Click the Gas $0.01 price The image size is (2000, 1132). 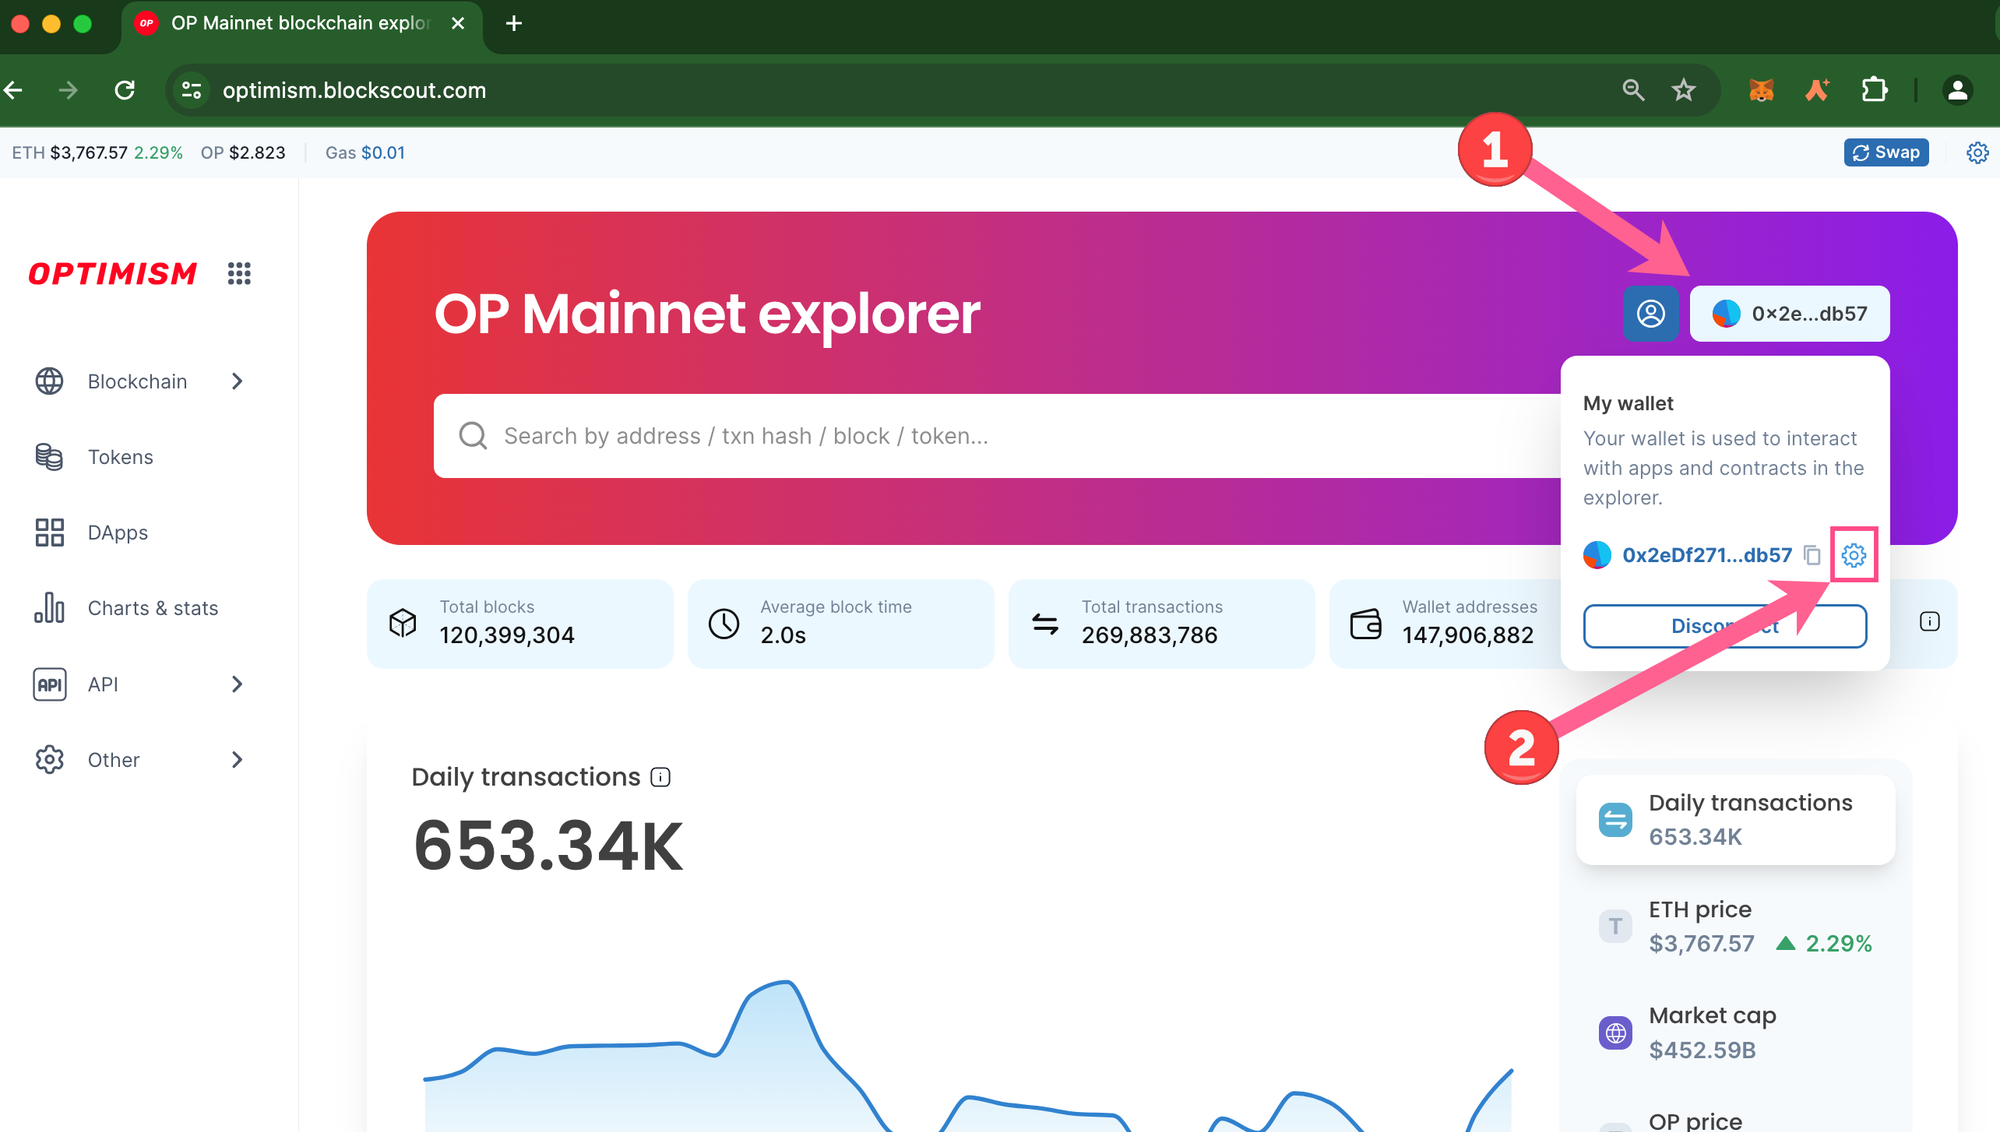(365, 153)
